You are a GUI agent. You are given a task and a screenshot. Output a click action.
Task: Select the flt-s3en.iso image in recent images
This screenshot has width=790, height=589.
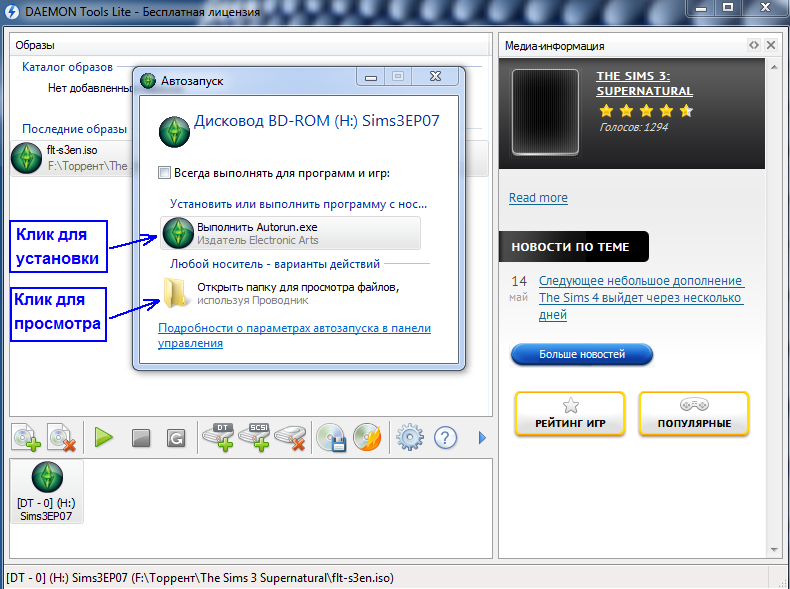tap(72, 158)
